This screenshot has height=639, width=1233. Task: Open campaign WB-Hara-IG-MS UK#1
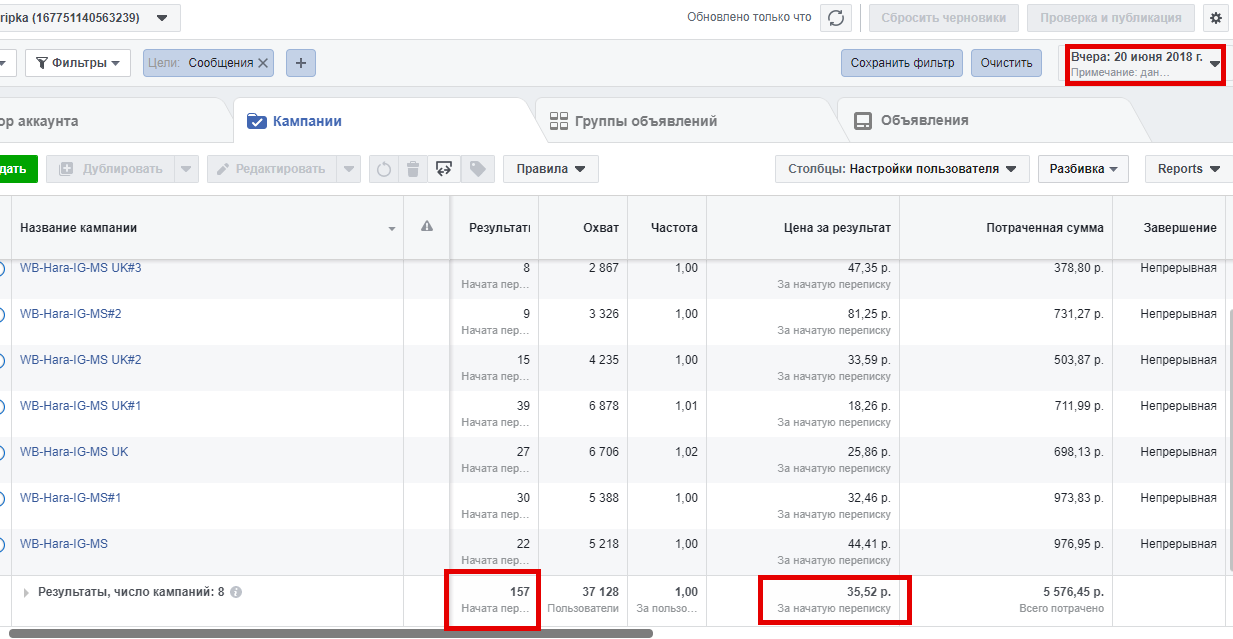(x=81, y=406)
